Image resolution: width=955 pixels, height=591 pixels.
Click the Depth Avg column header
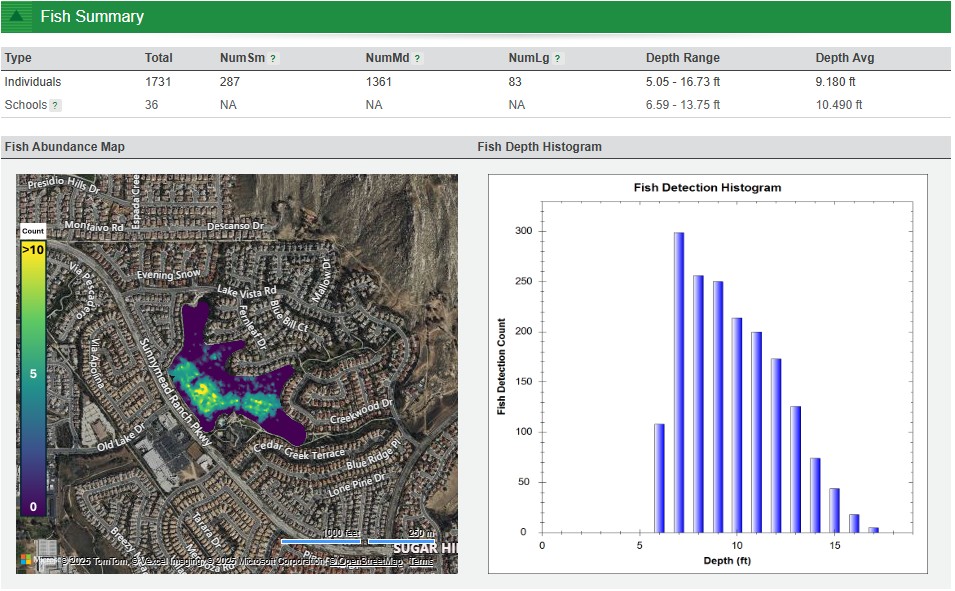pyautogui.click(x=845, y=58)
